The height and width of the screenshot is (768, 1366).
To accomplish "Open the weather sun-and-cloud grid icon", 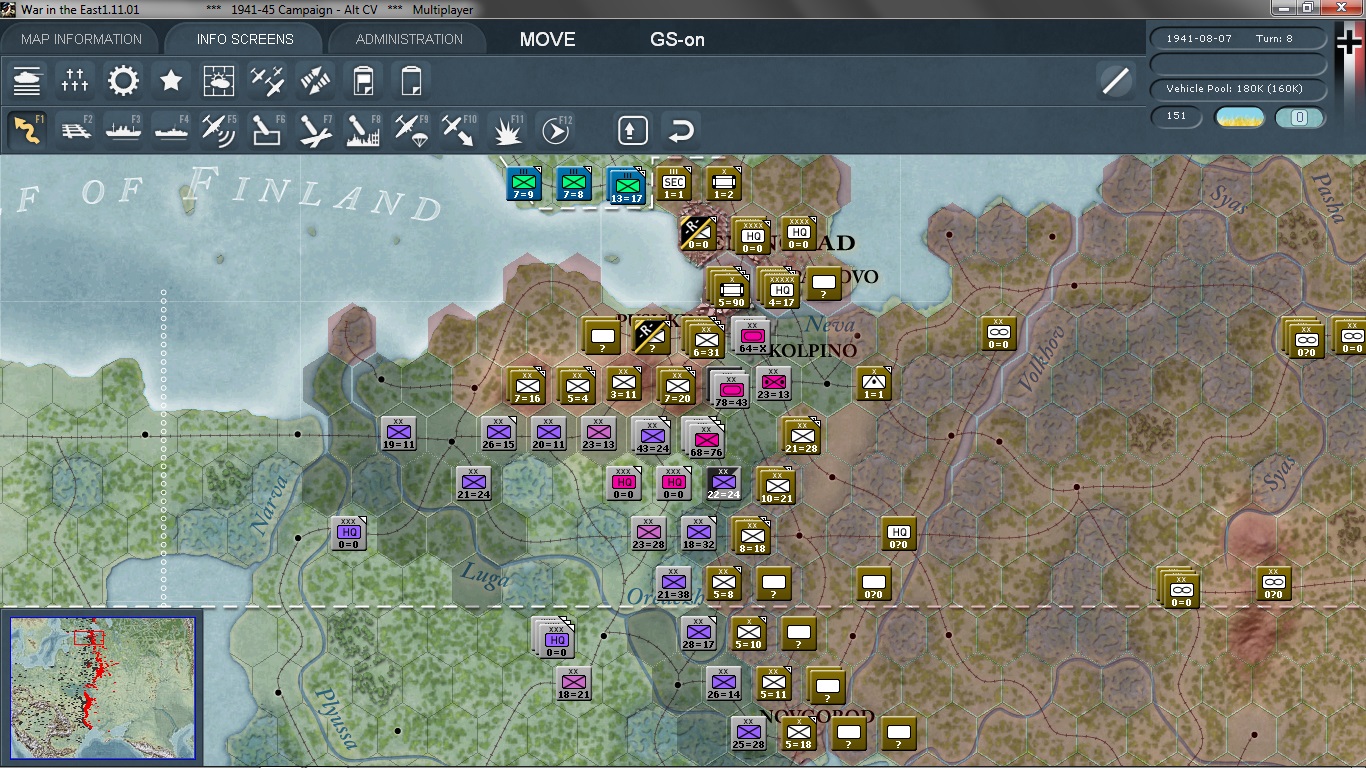I will coord(219,80).
